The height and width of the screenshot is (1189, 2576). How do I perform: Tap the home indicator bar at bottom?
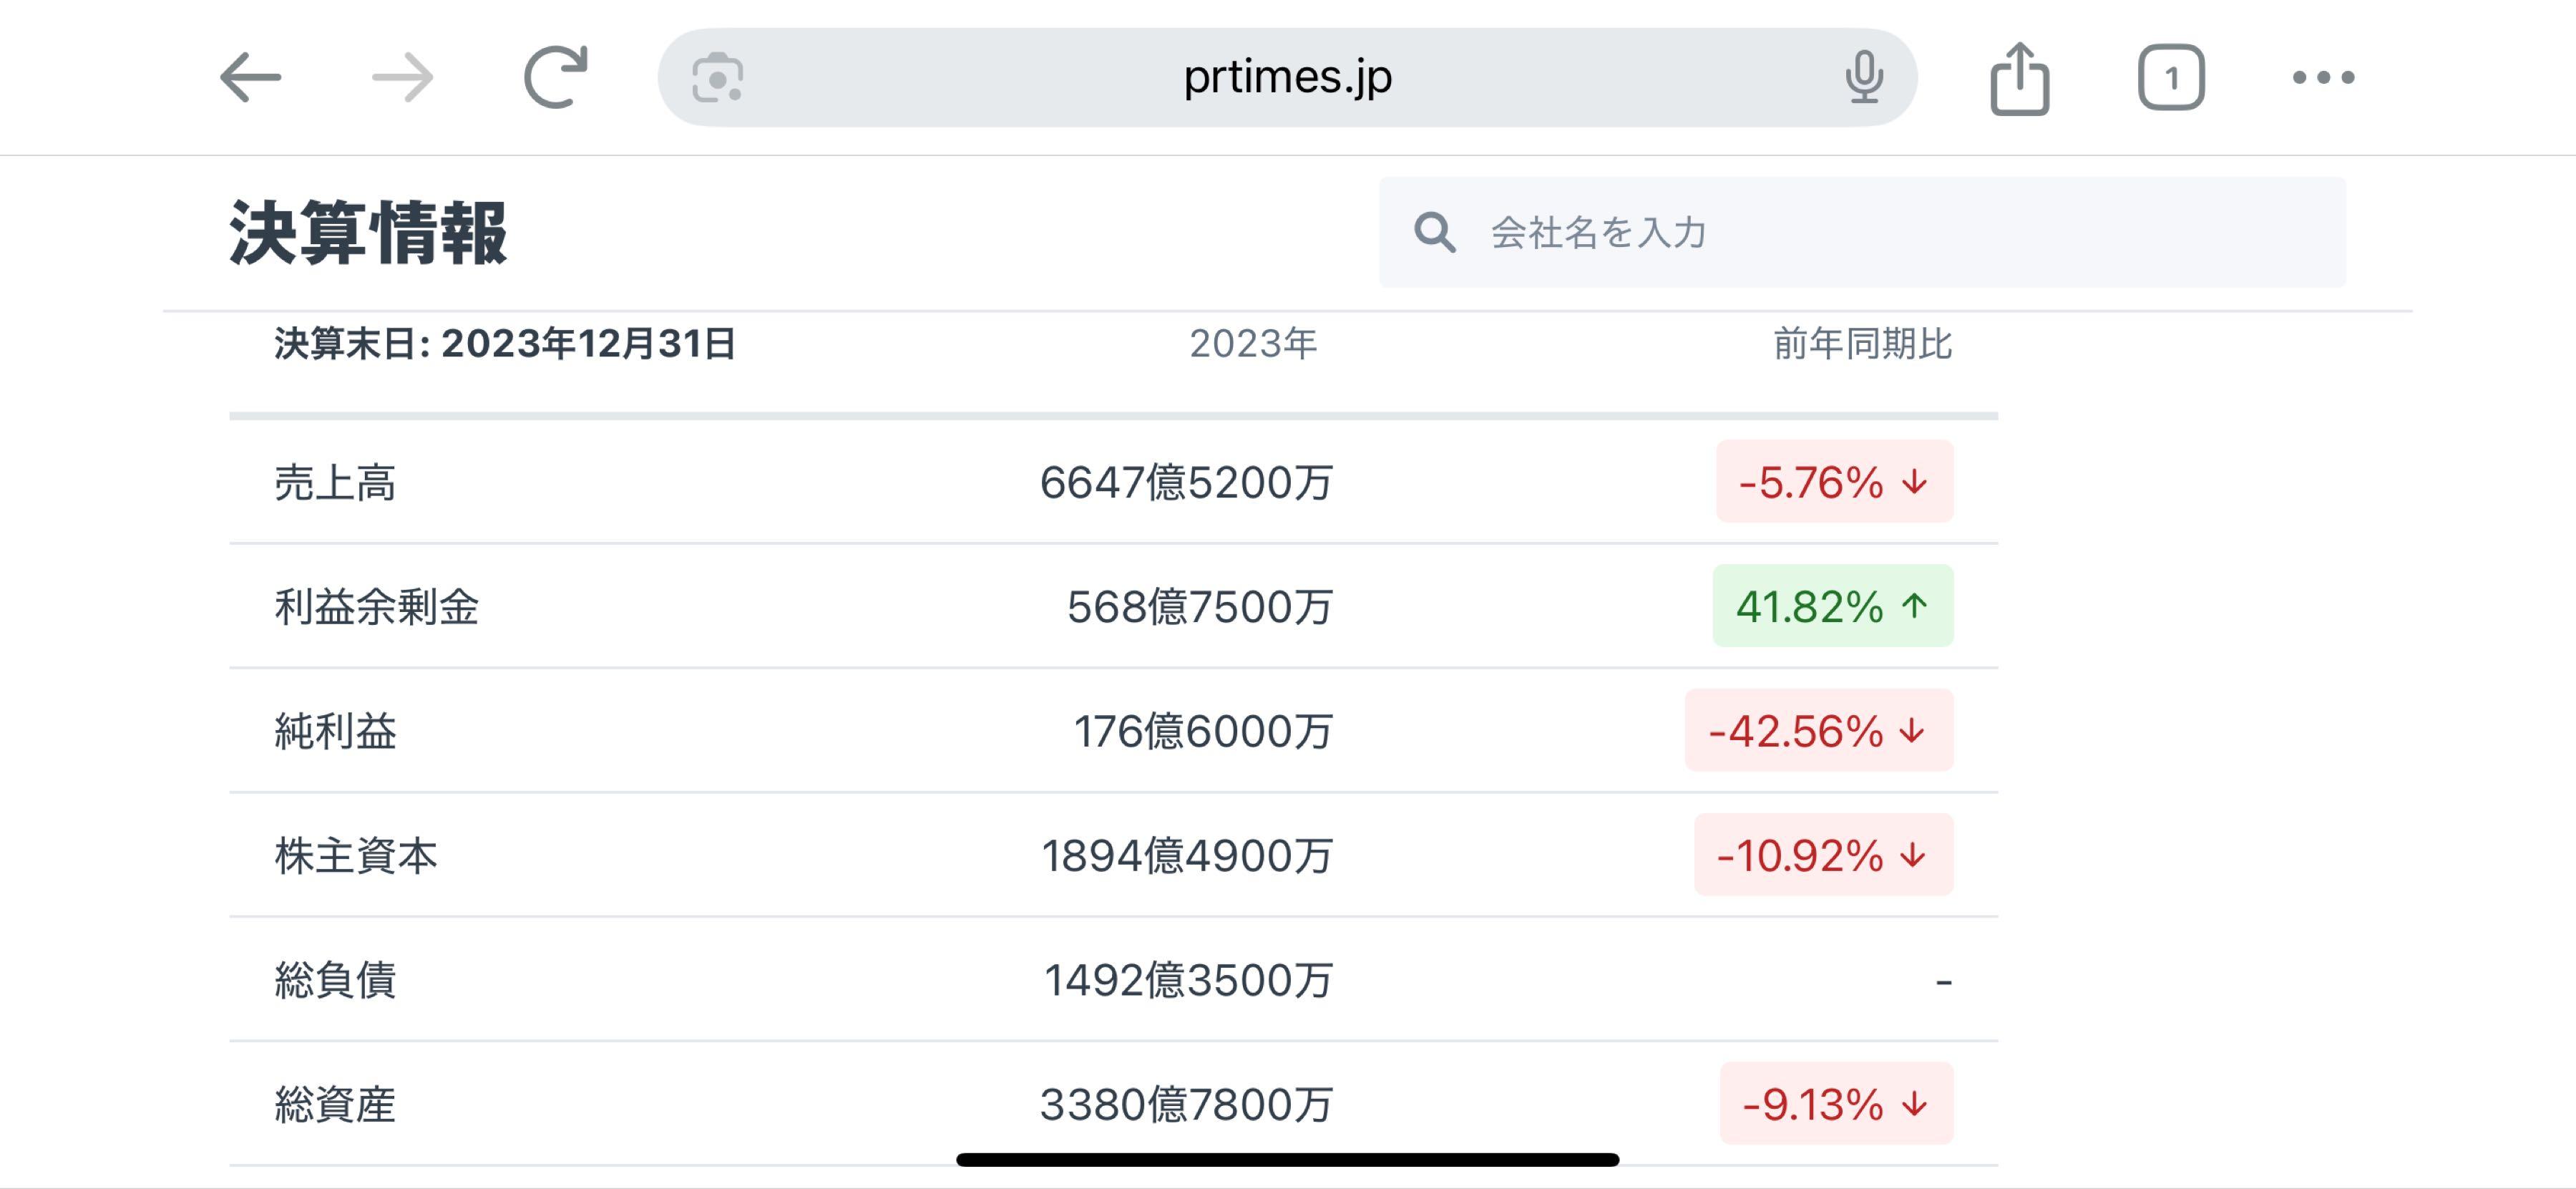tap(1287, 1160)
